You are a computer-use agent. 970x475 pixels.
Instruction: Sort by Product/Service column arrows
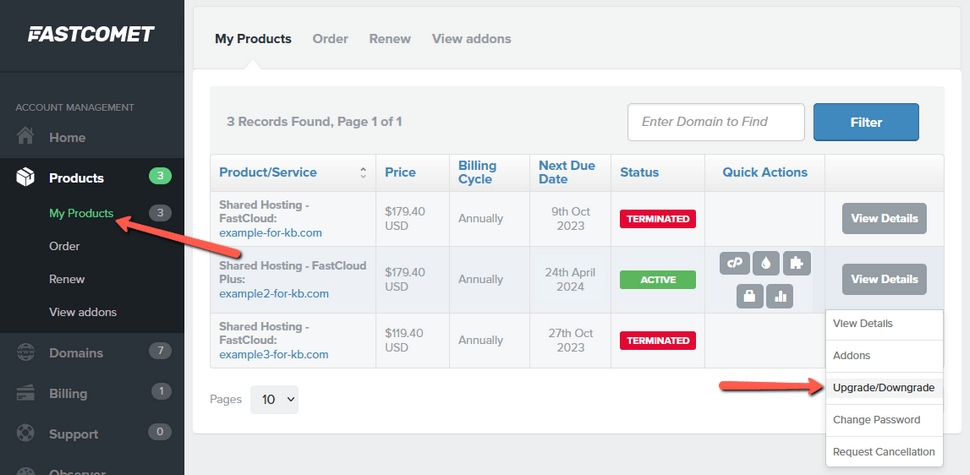click(363, 173)
